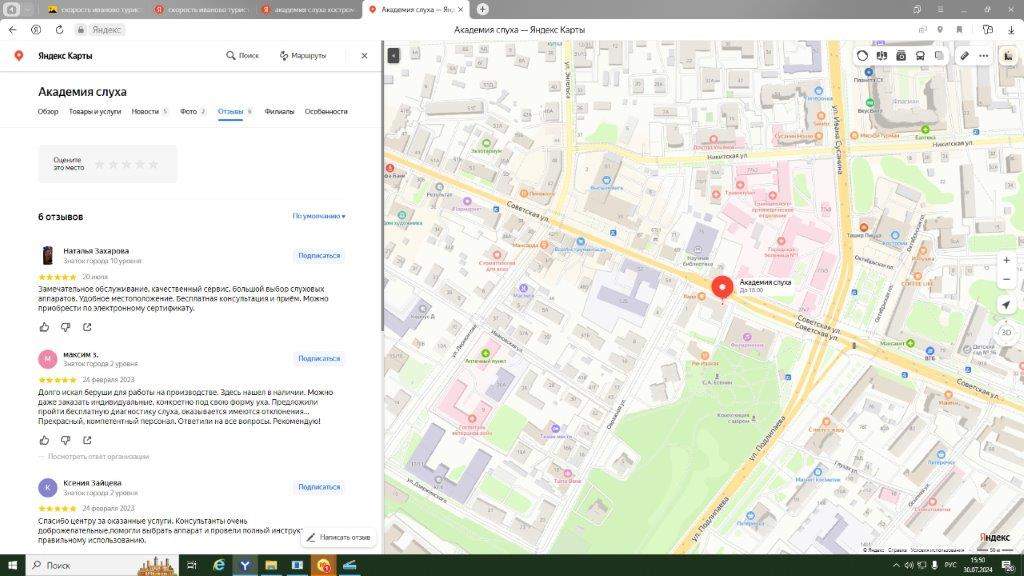Screen dimensions: 1024x576
Task: Show public transport on the map
Action: (919, 56)
